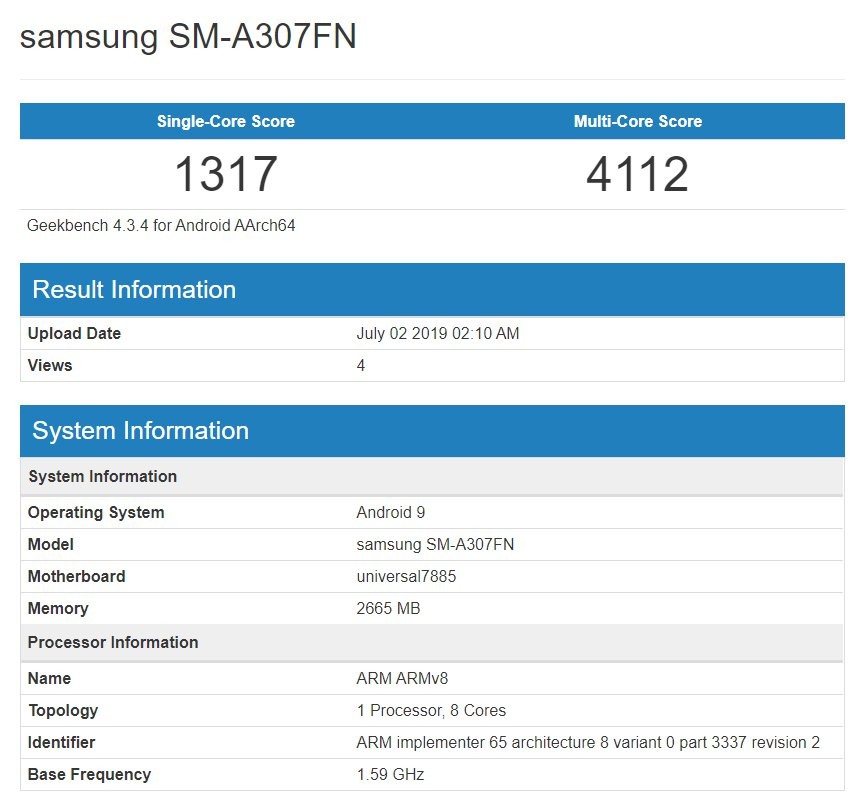Click the universal7885 motherboard value
This screenshot has width=864, height=805.
406,576
